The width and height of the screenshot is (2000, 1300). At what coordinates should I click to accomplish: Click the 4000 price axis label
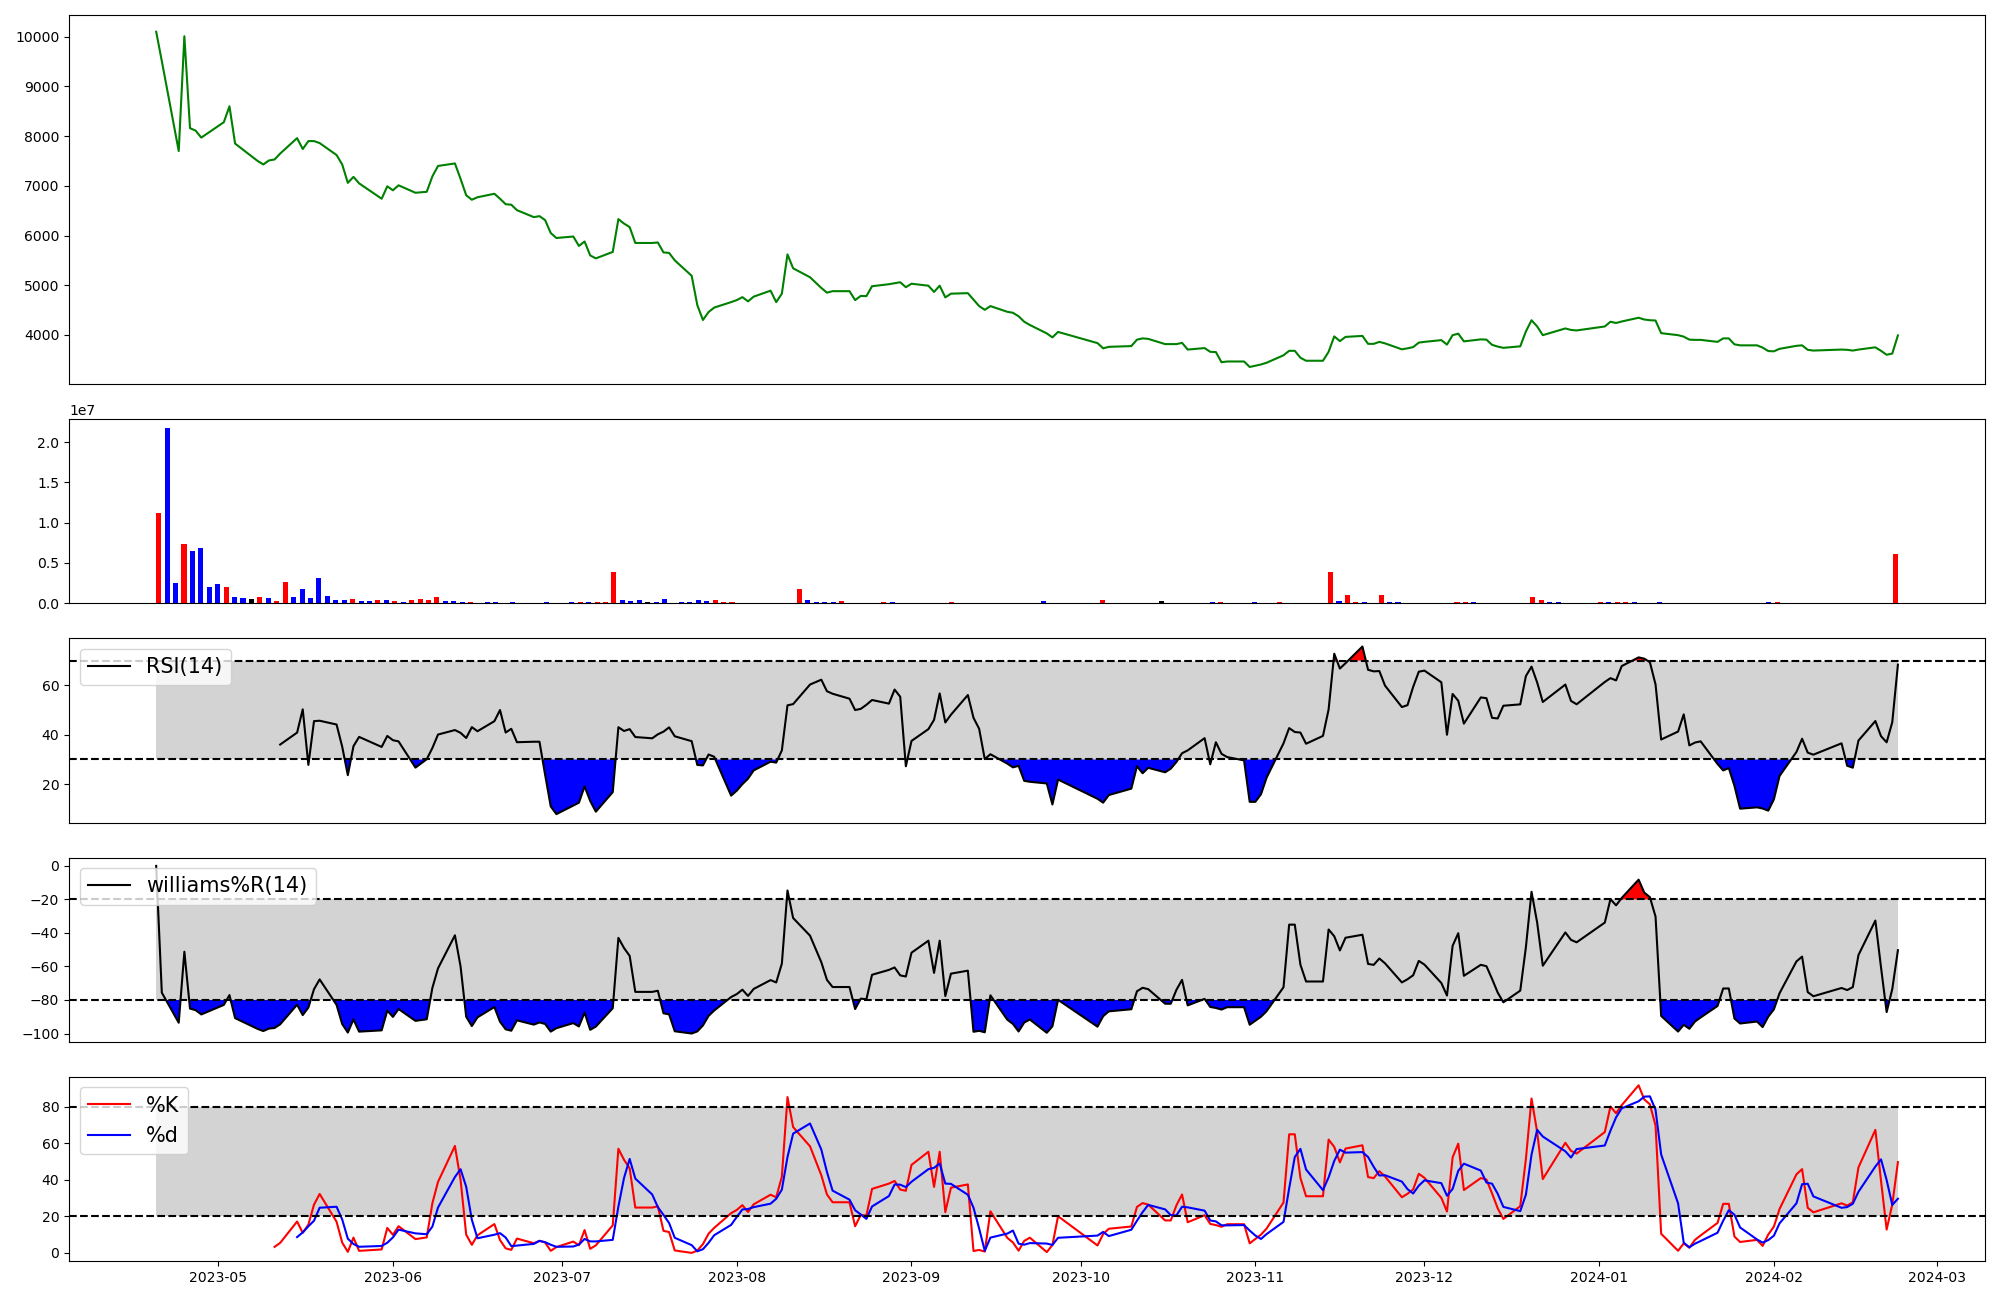click(41, 335)
